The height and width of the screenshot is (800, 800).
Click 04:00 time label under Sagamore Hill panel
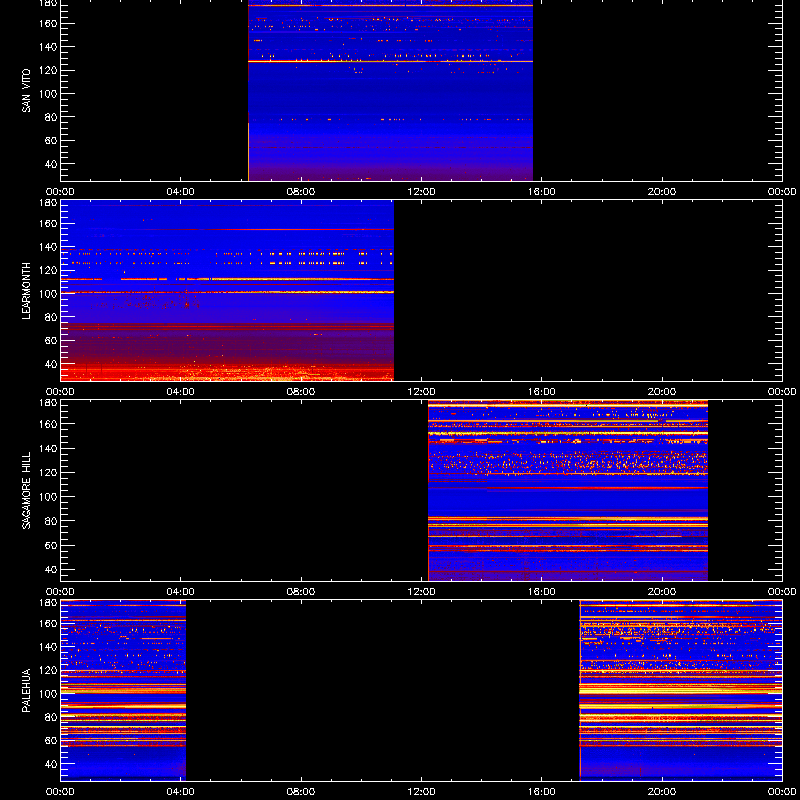[181, 592]
